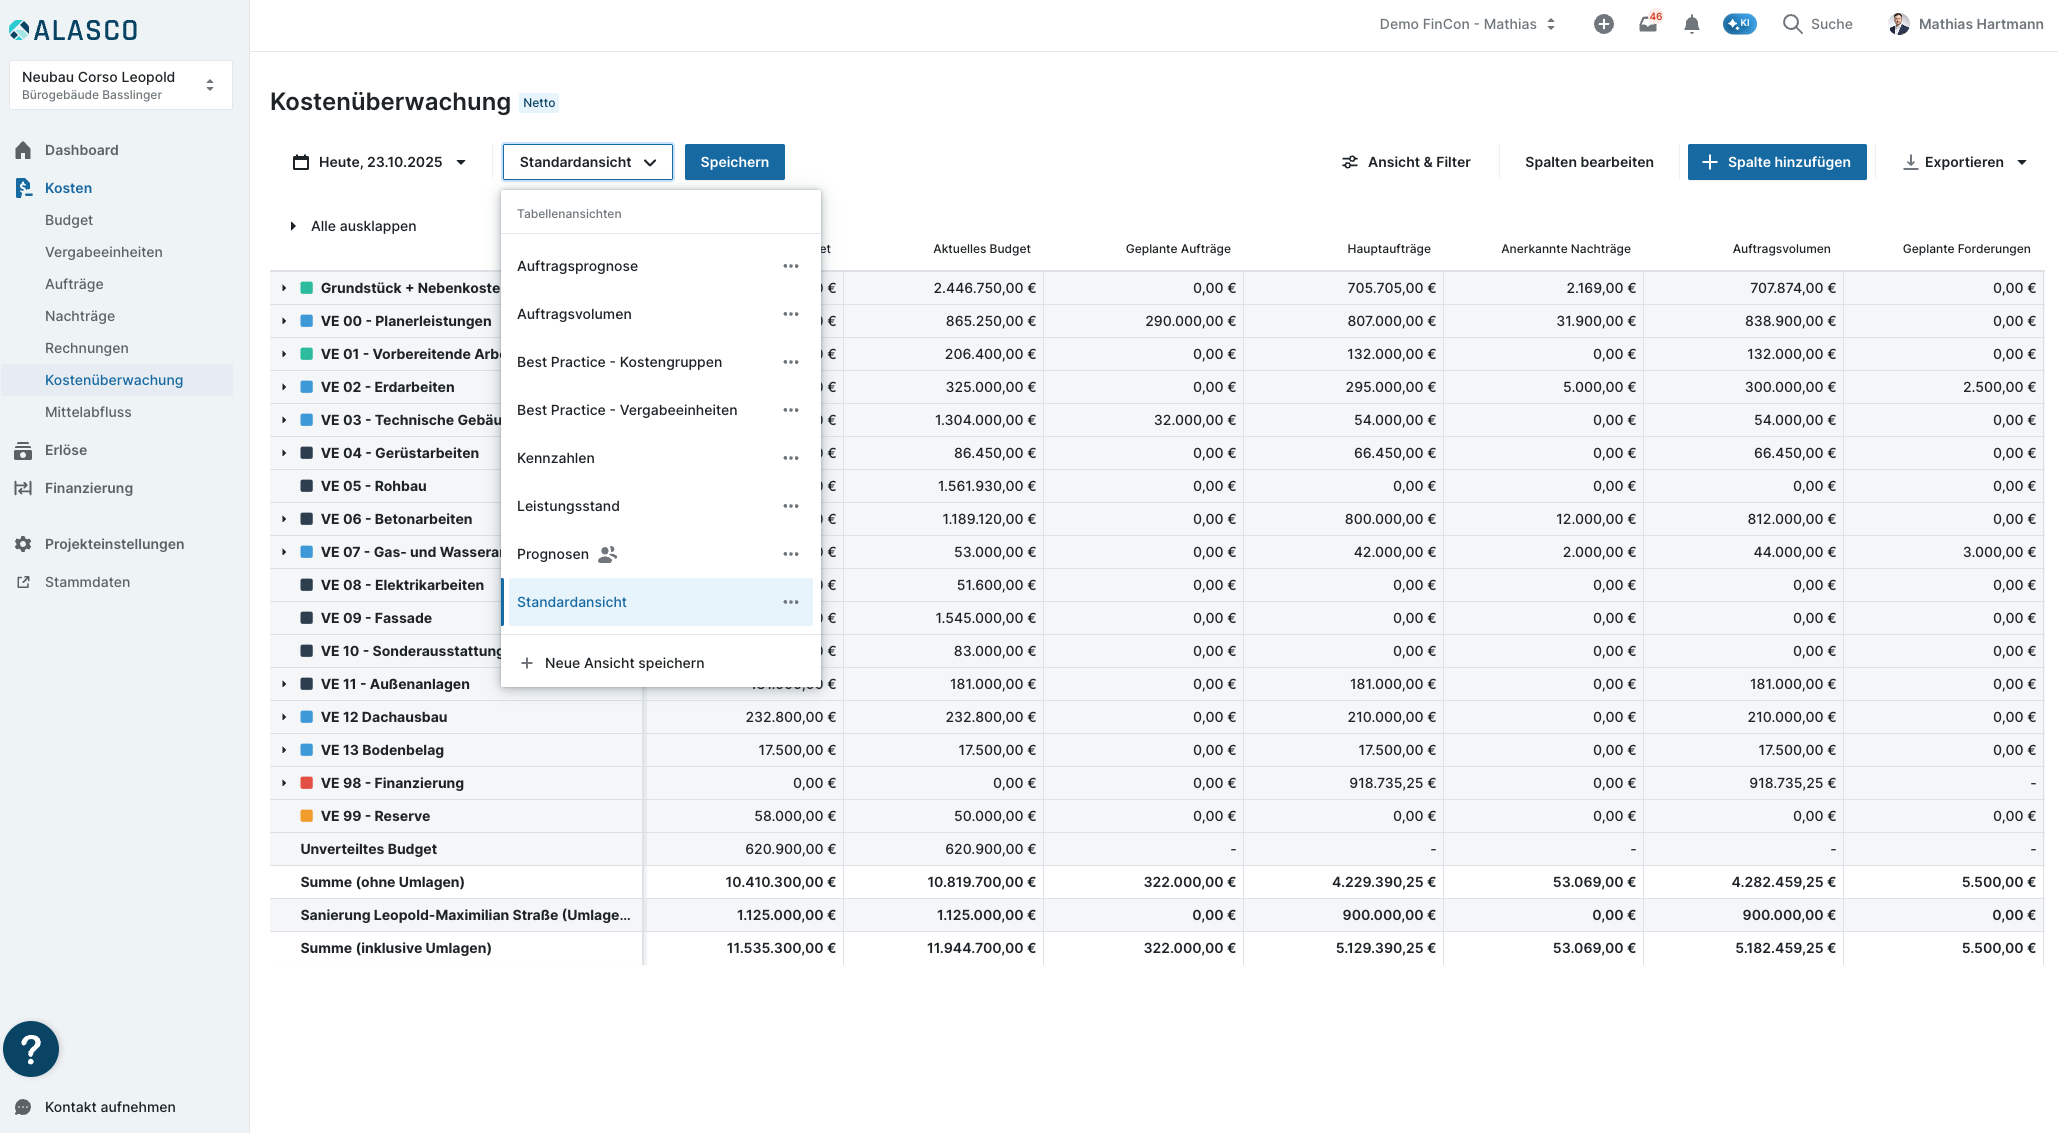
Task: Expand VE 12 Dachausbau row
Action: click(x=284, y=717)
